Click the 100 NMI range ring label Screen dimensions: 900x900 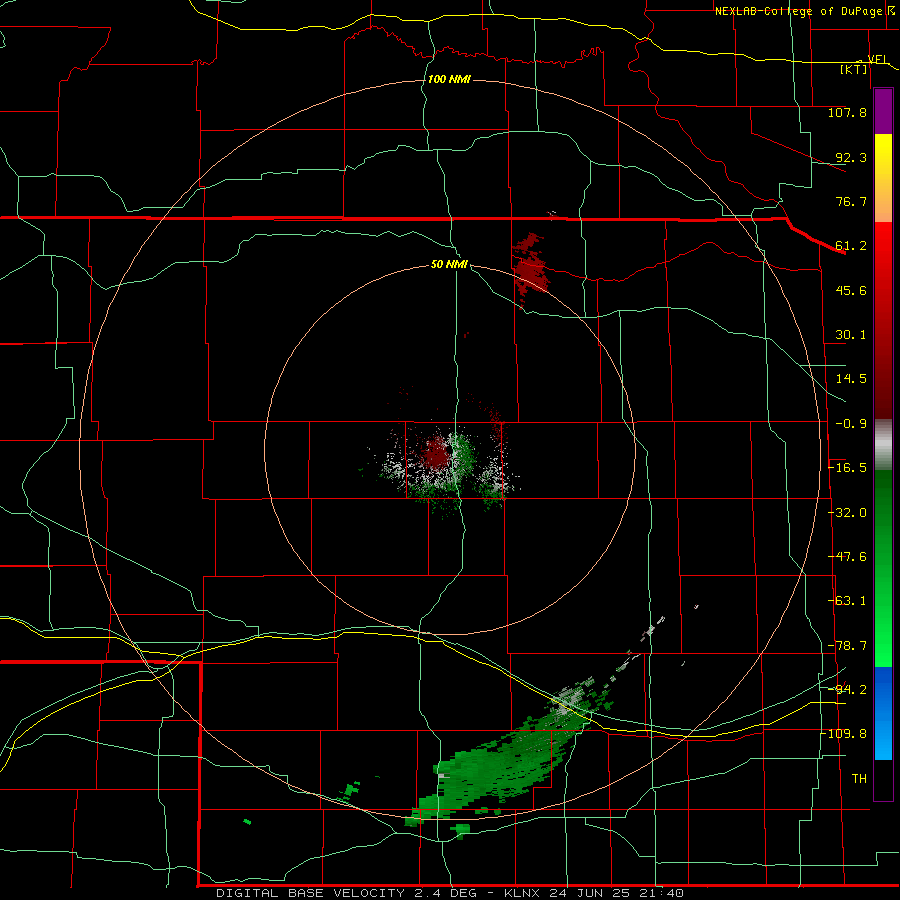449,79
